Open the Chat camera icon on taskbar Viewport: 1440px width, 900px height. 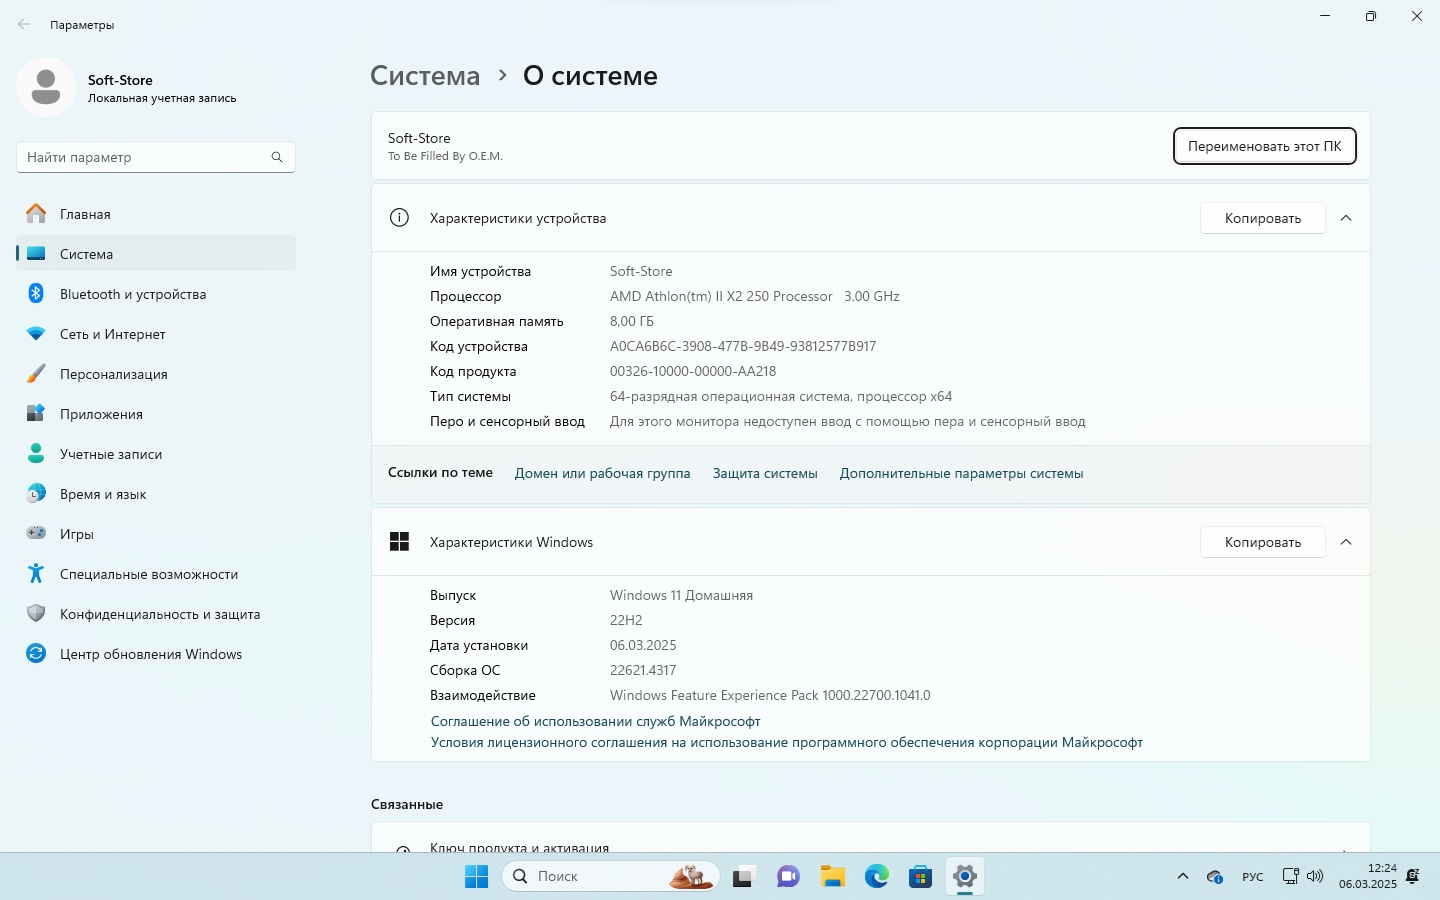click(788, 877)
